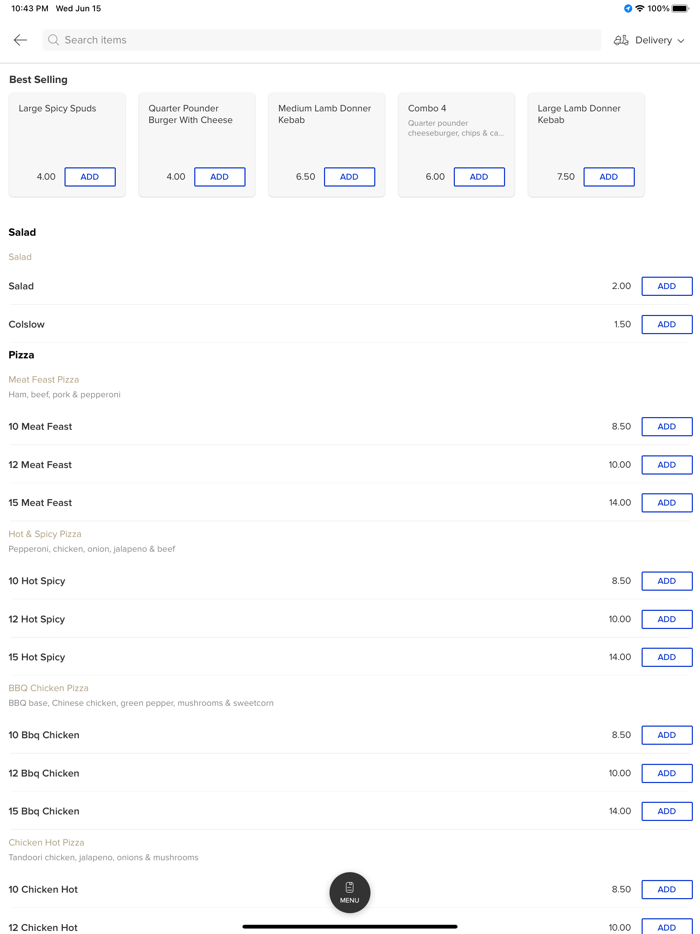
Task: Open the Meat Feast Pizza category link
Action: coord(44,380)
